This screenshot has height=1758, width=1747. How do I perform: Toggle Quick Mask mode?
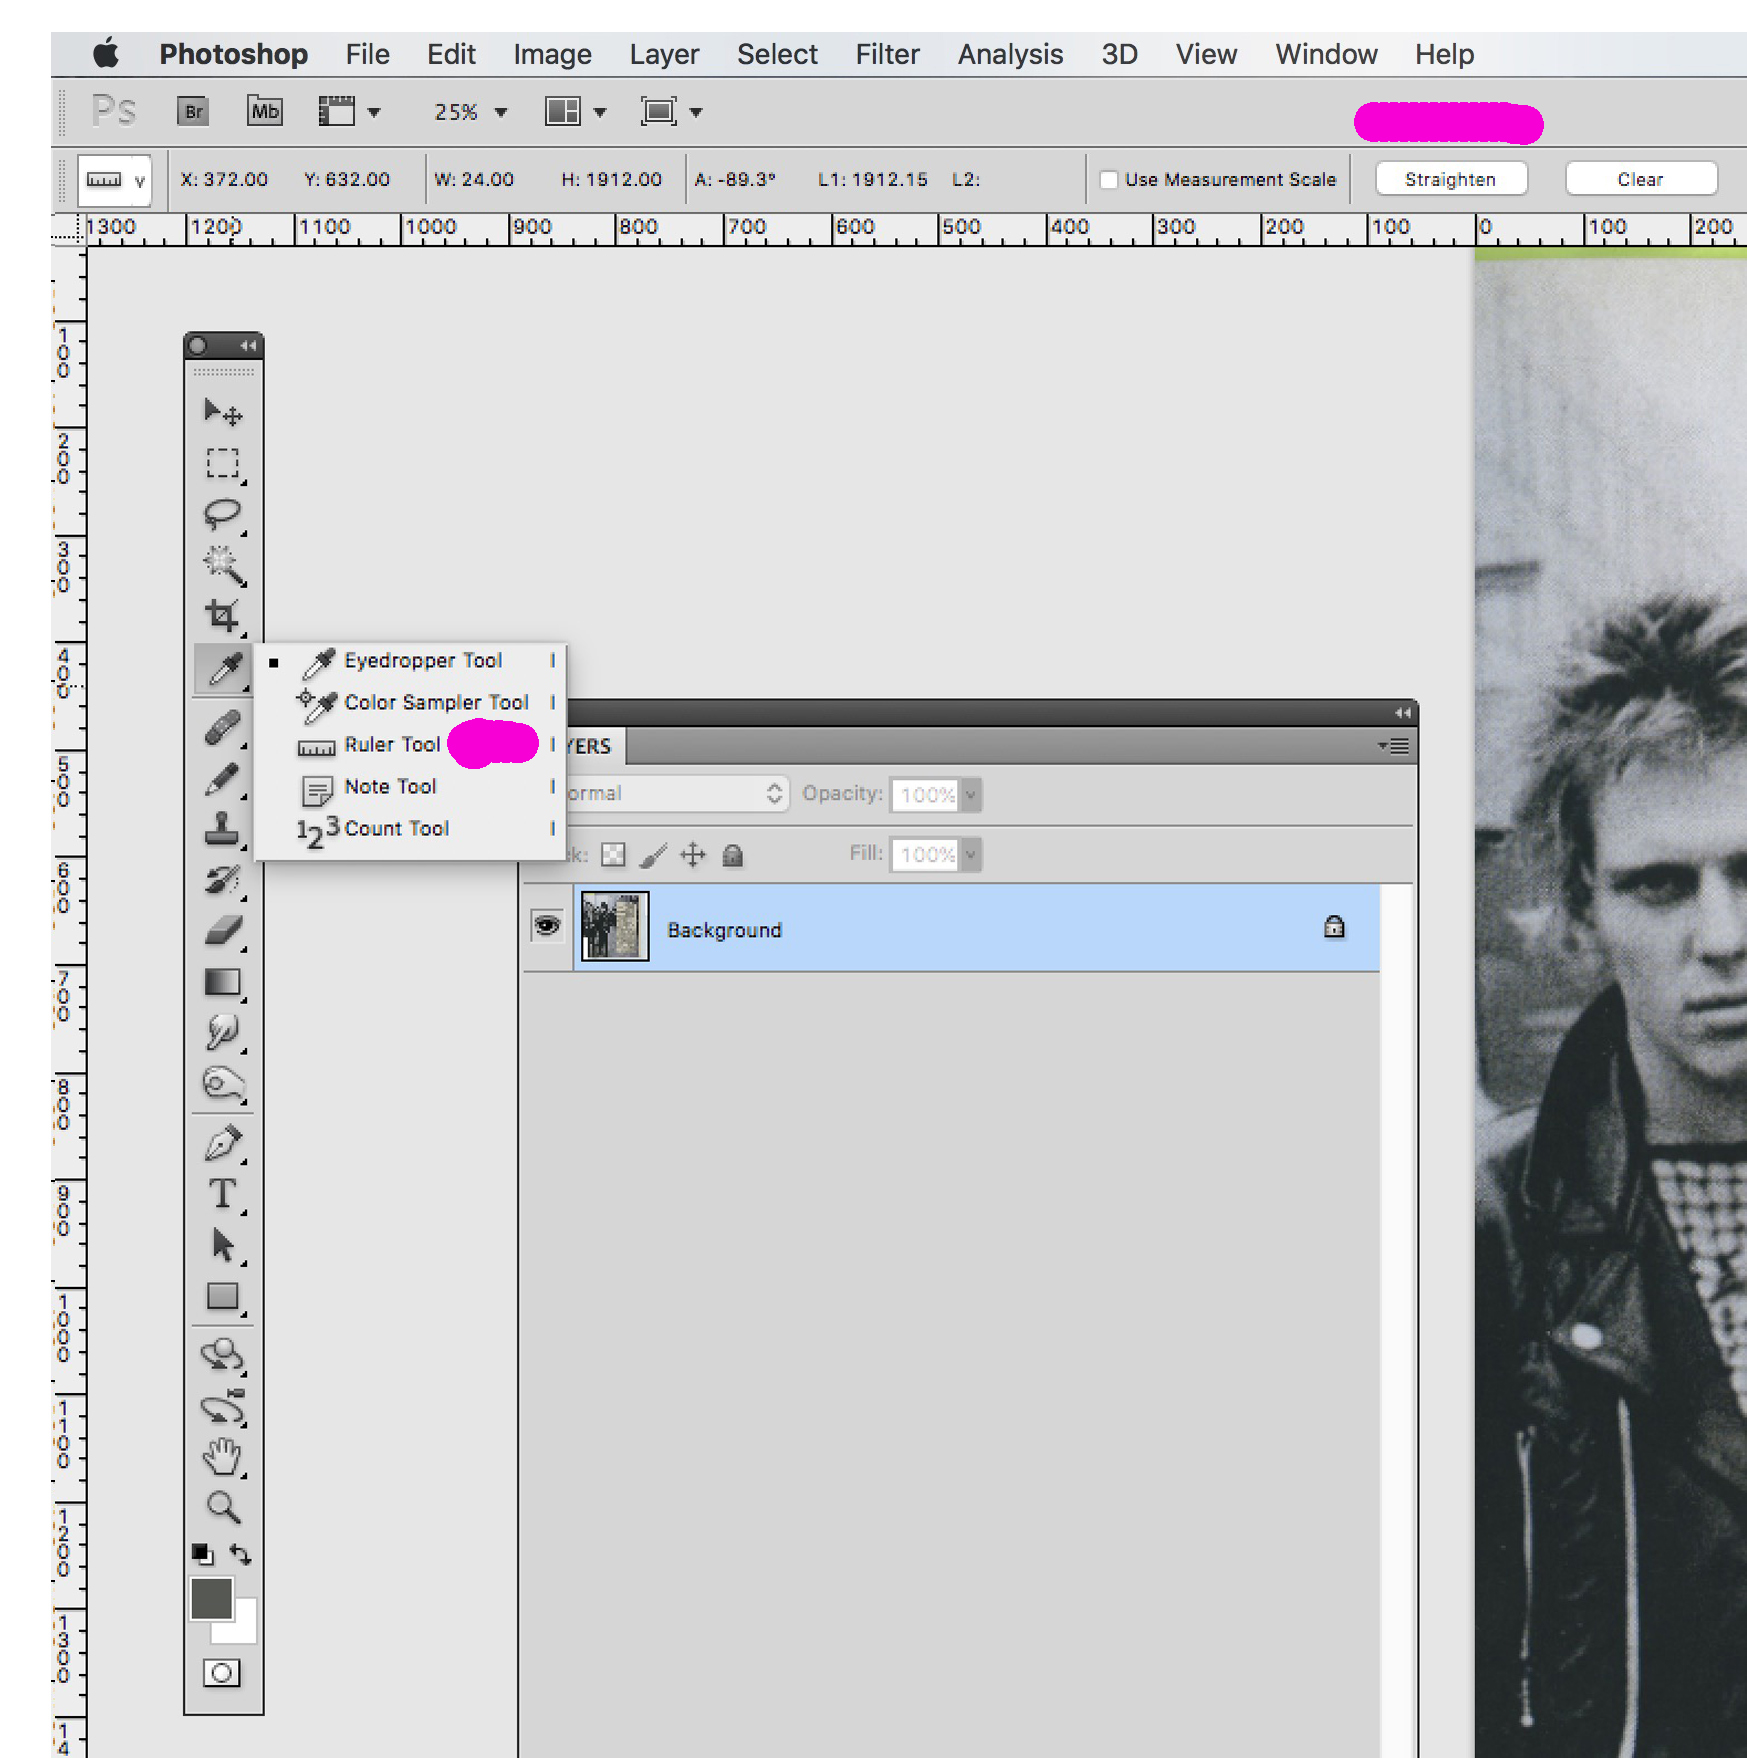[x=222, y=1673]
